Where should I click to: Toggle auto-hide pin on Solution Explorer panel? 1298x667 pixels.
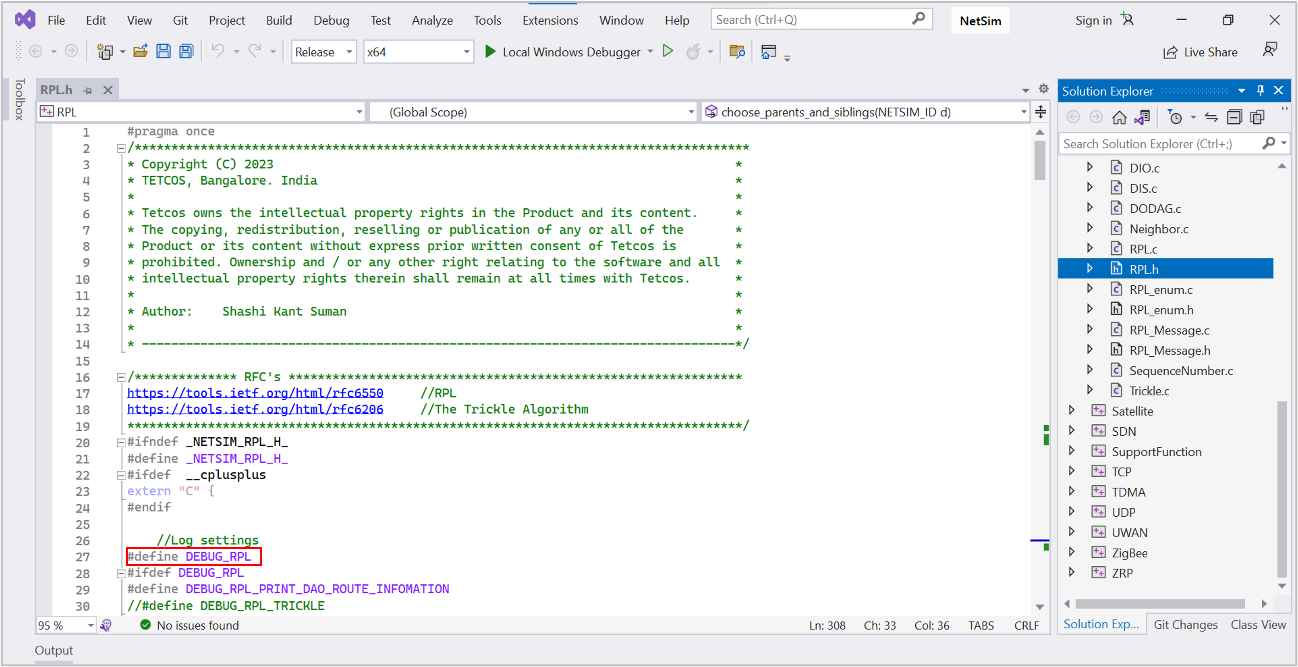coord(1260,91)
